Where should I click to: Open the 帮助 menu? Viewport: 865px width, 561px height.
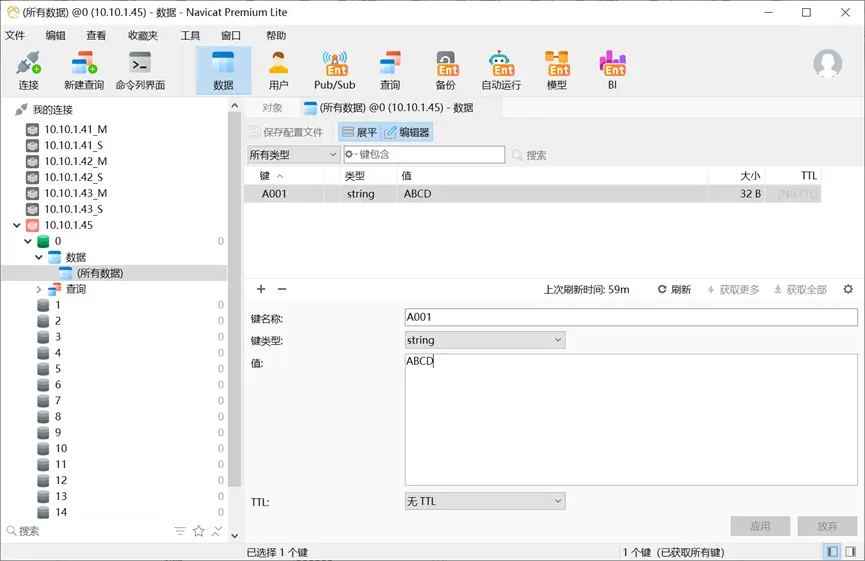(276, 35)
